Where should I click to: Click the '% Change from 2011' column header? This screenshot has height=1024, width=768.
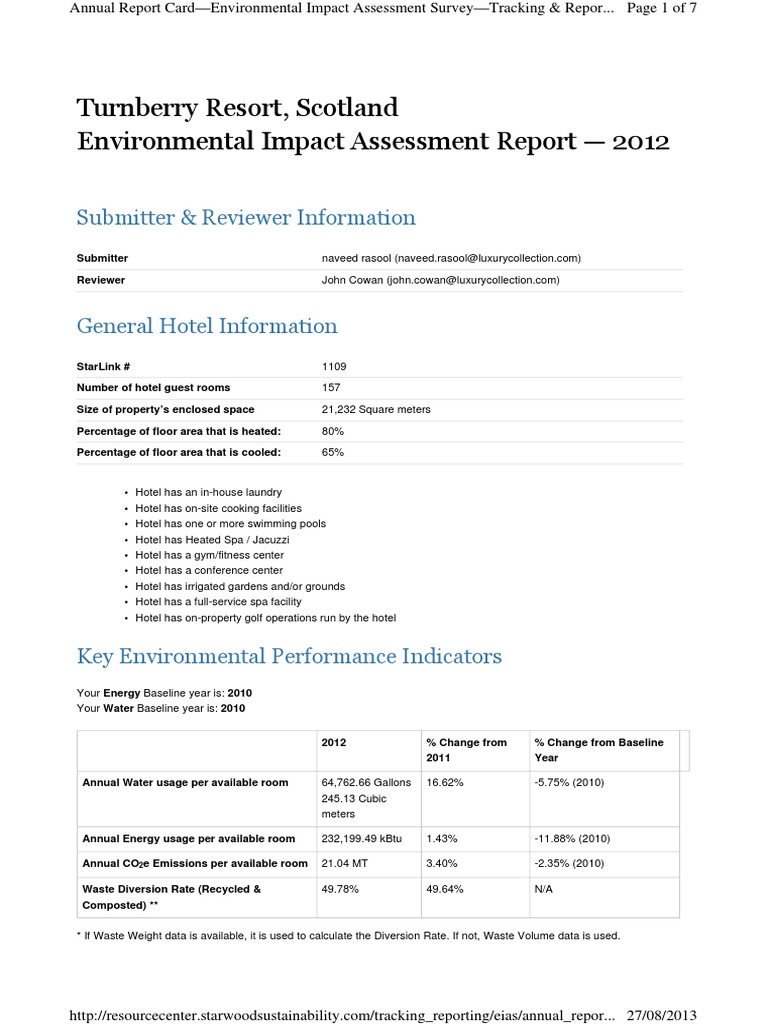pos(466,750)
